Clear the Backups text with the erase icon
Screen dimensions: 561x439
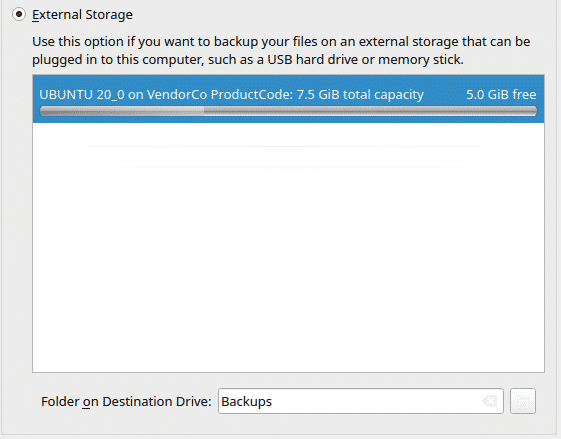point(489,401)
